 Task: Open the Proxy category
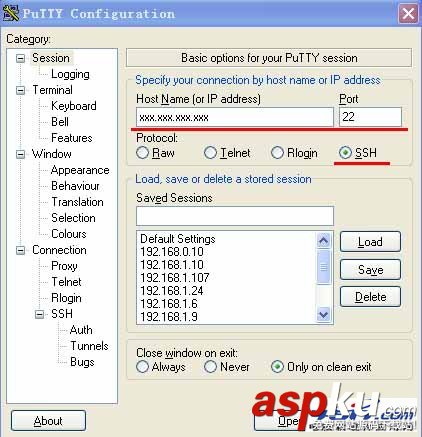[64, 266]
